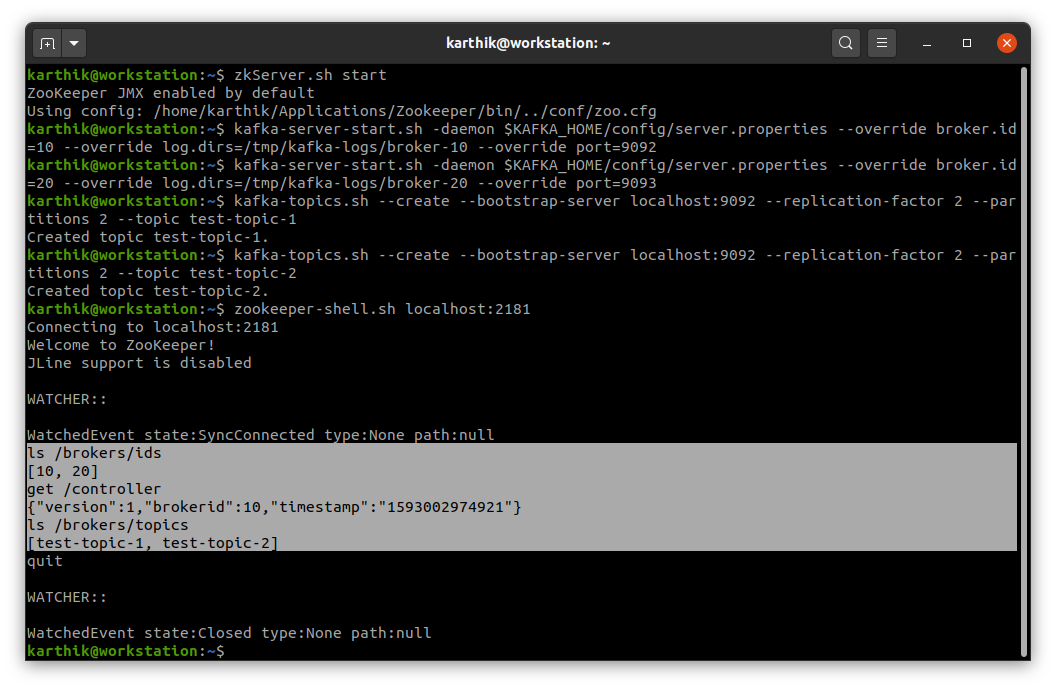
Task: Click the 'zookeeper-shell.sh localhost:2181' command
Action: [382, 309]
